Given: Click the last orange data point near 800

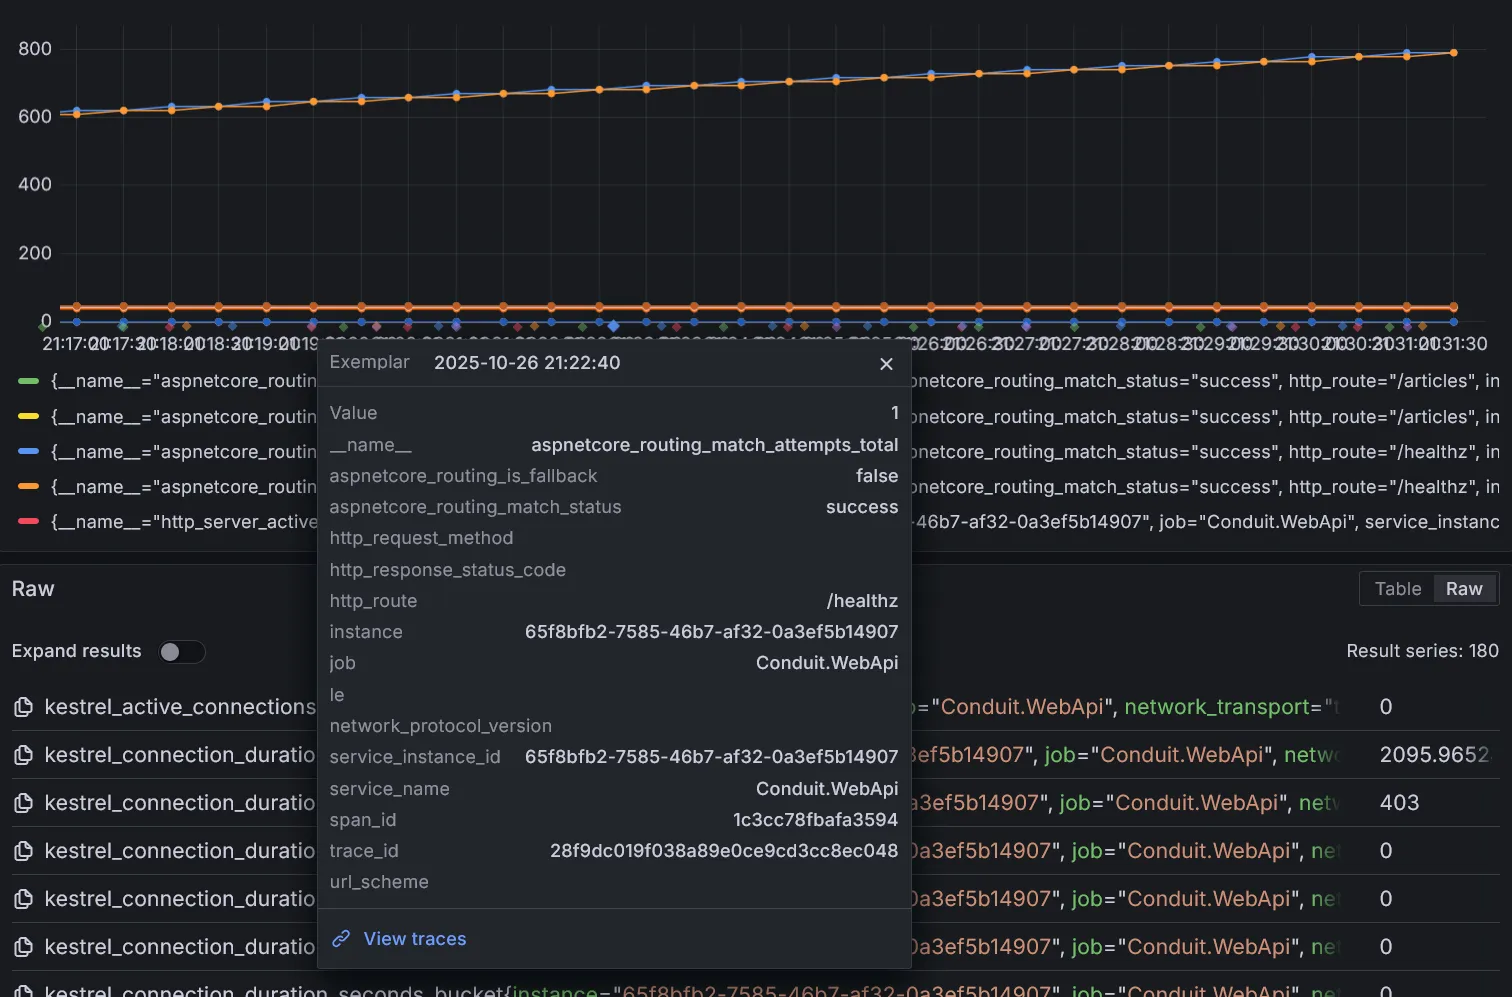Looking at the screenshot, I should (1453, 53).
